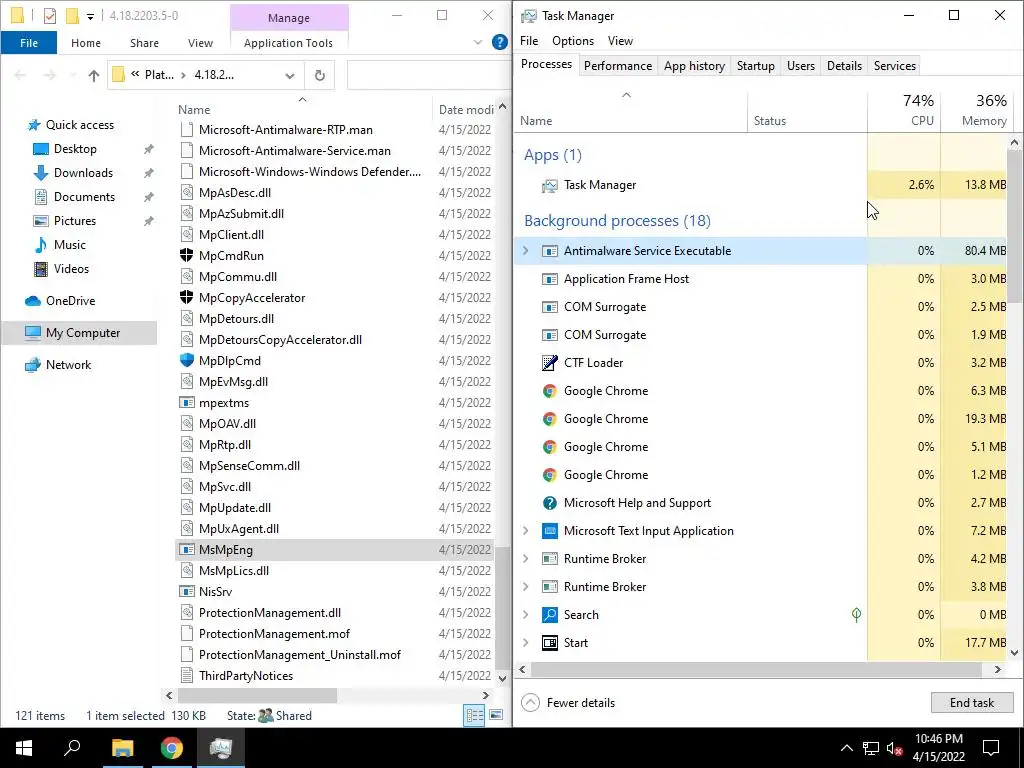Click Fewer details toggle

click(568, 703)
